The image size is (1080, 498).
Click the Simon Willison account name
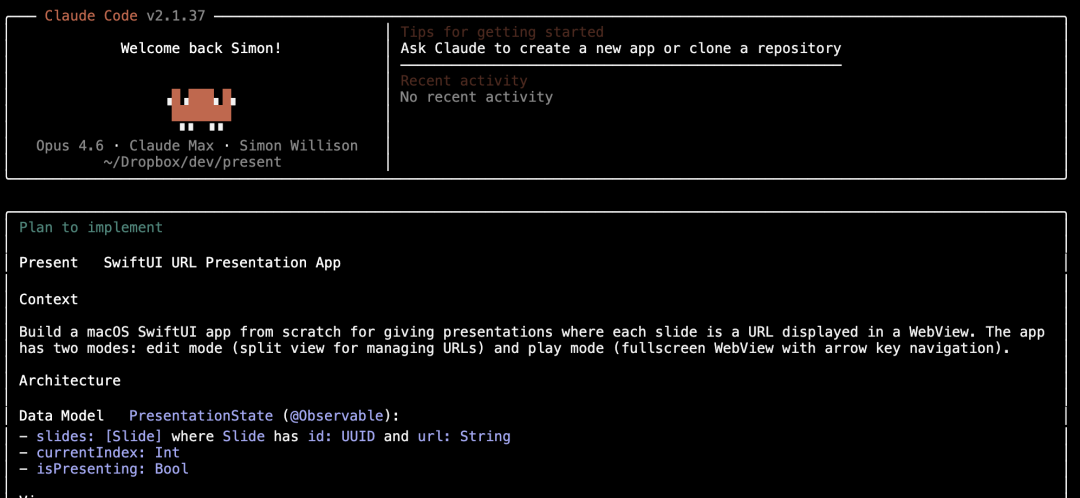click(298, 146)
